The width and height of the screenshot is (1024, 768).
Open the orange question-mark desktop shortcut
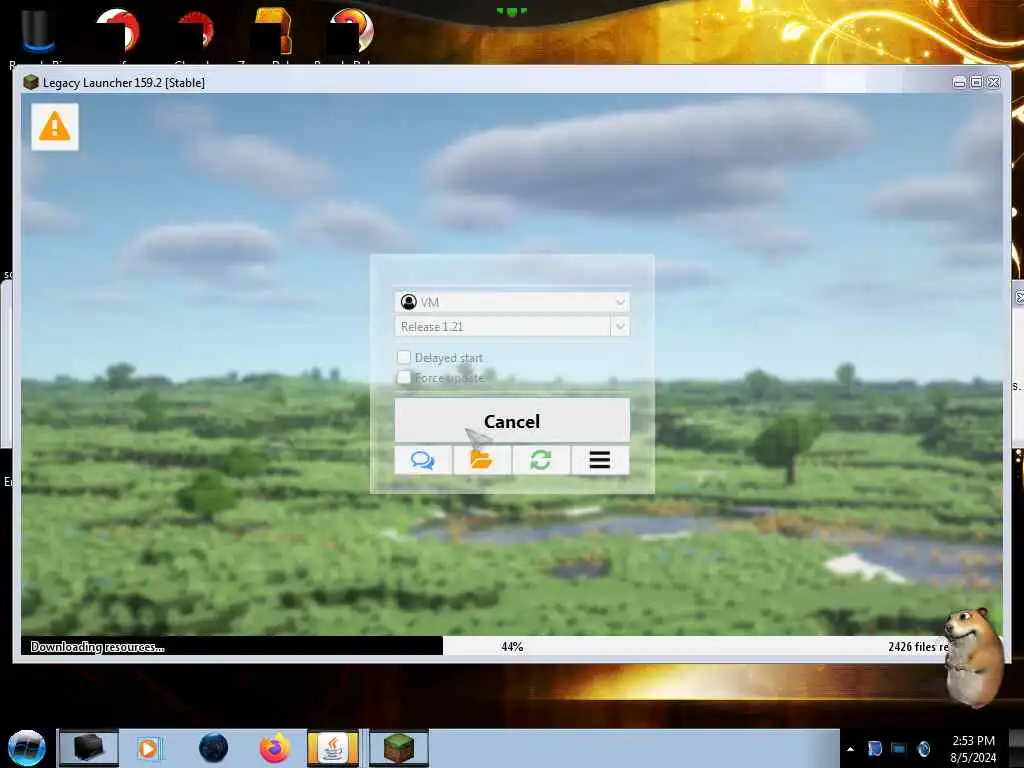pos(273,33)
